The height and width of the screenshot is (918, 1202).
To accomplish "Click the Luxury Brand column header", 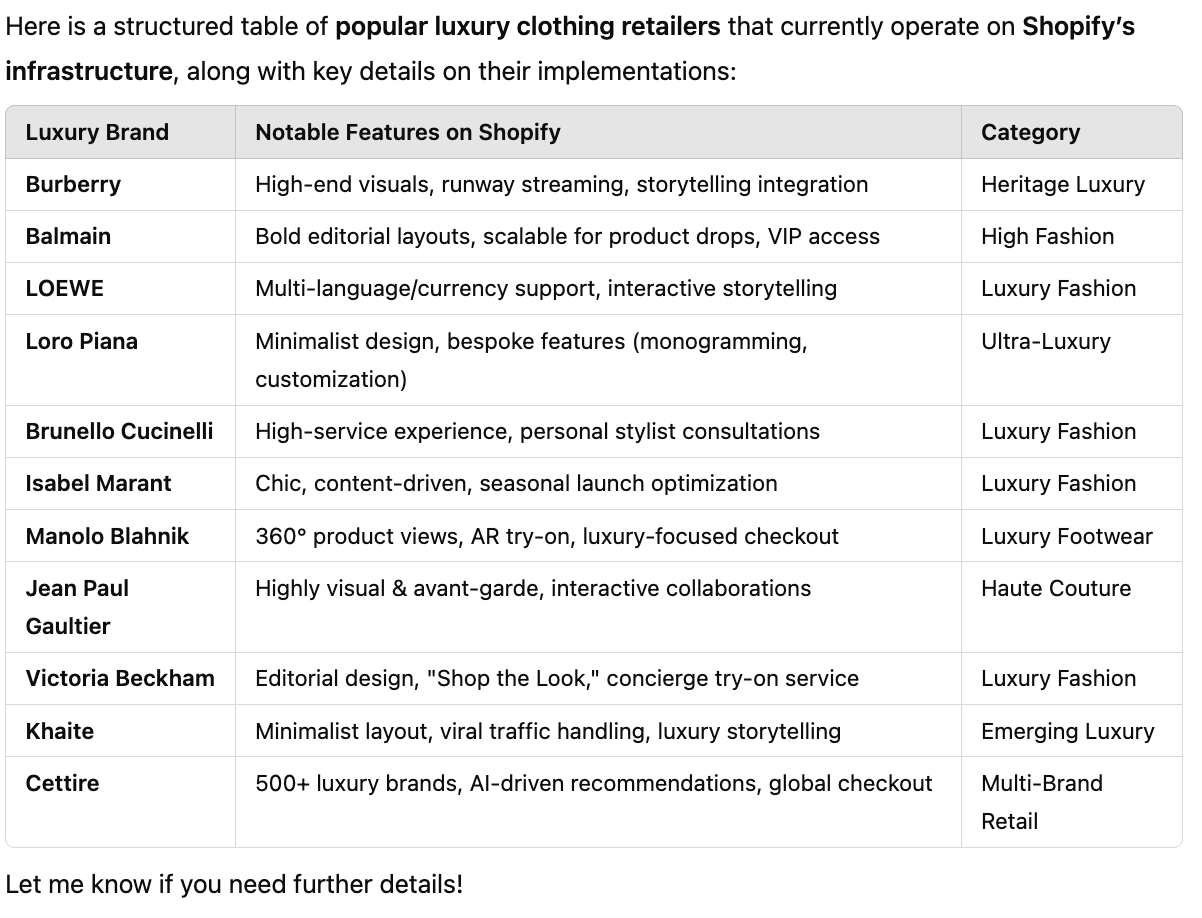I will point(97,132).
